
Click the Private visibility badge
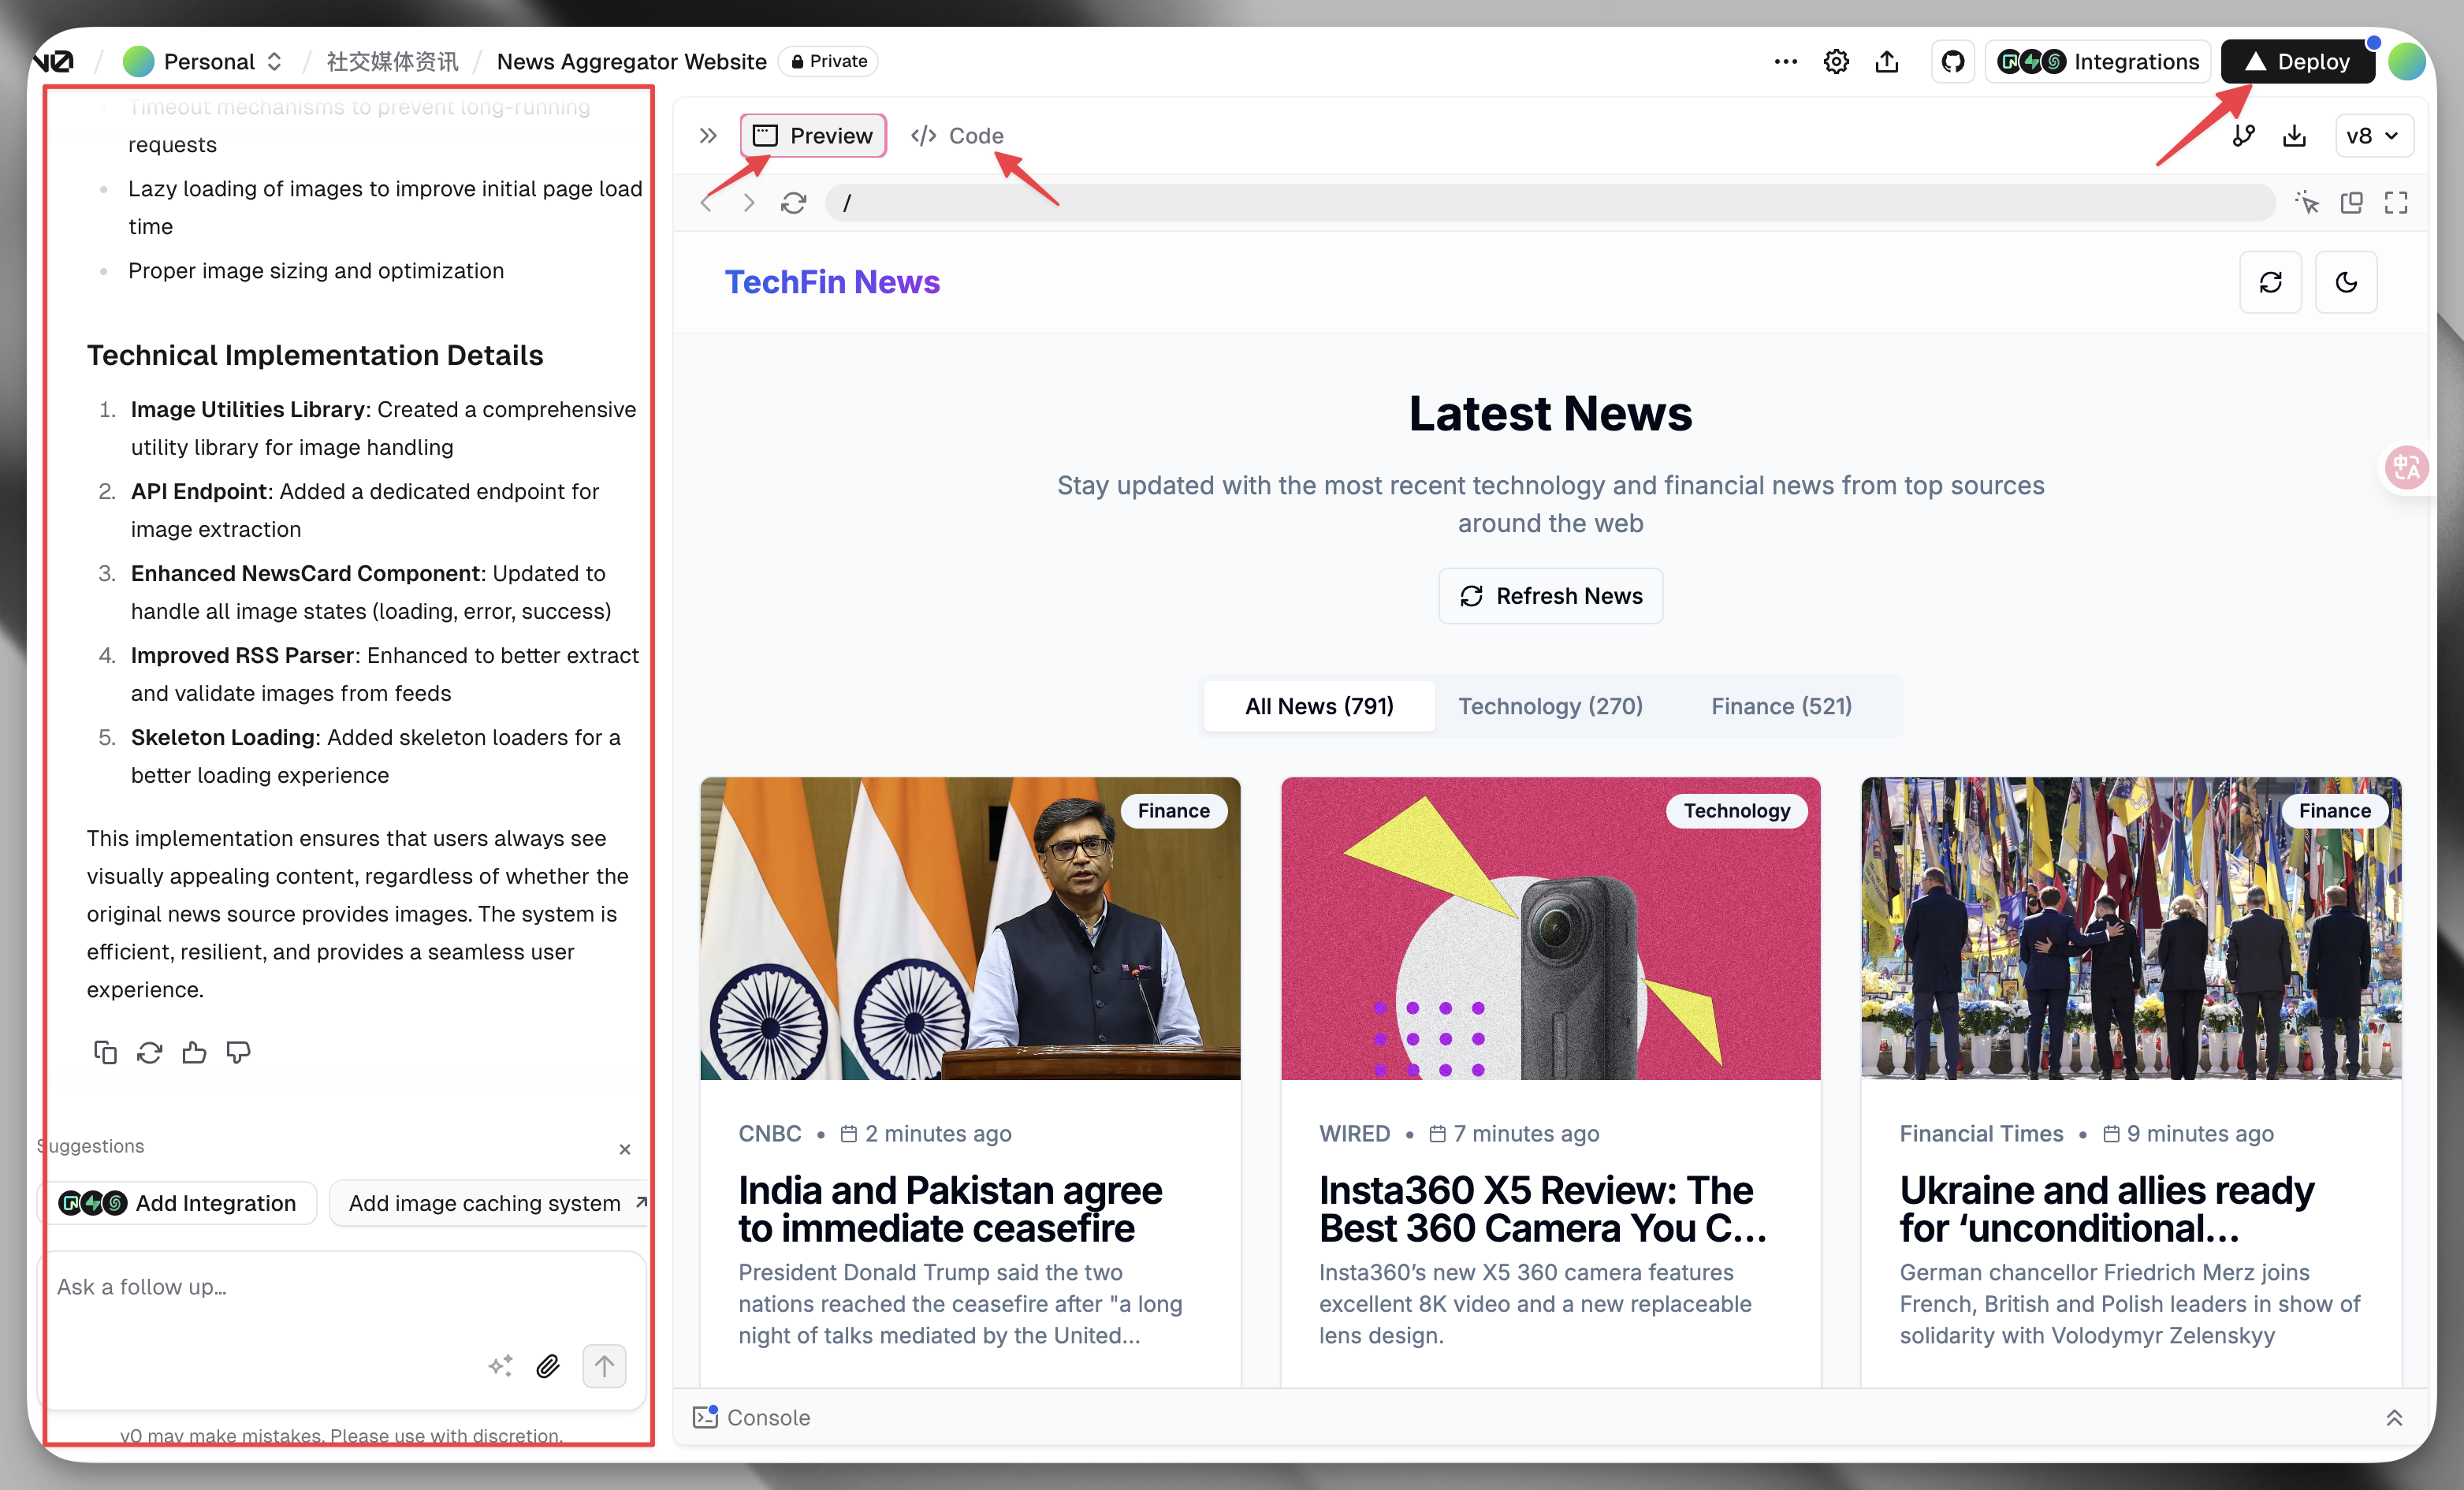click(x=829, y=62)
